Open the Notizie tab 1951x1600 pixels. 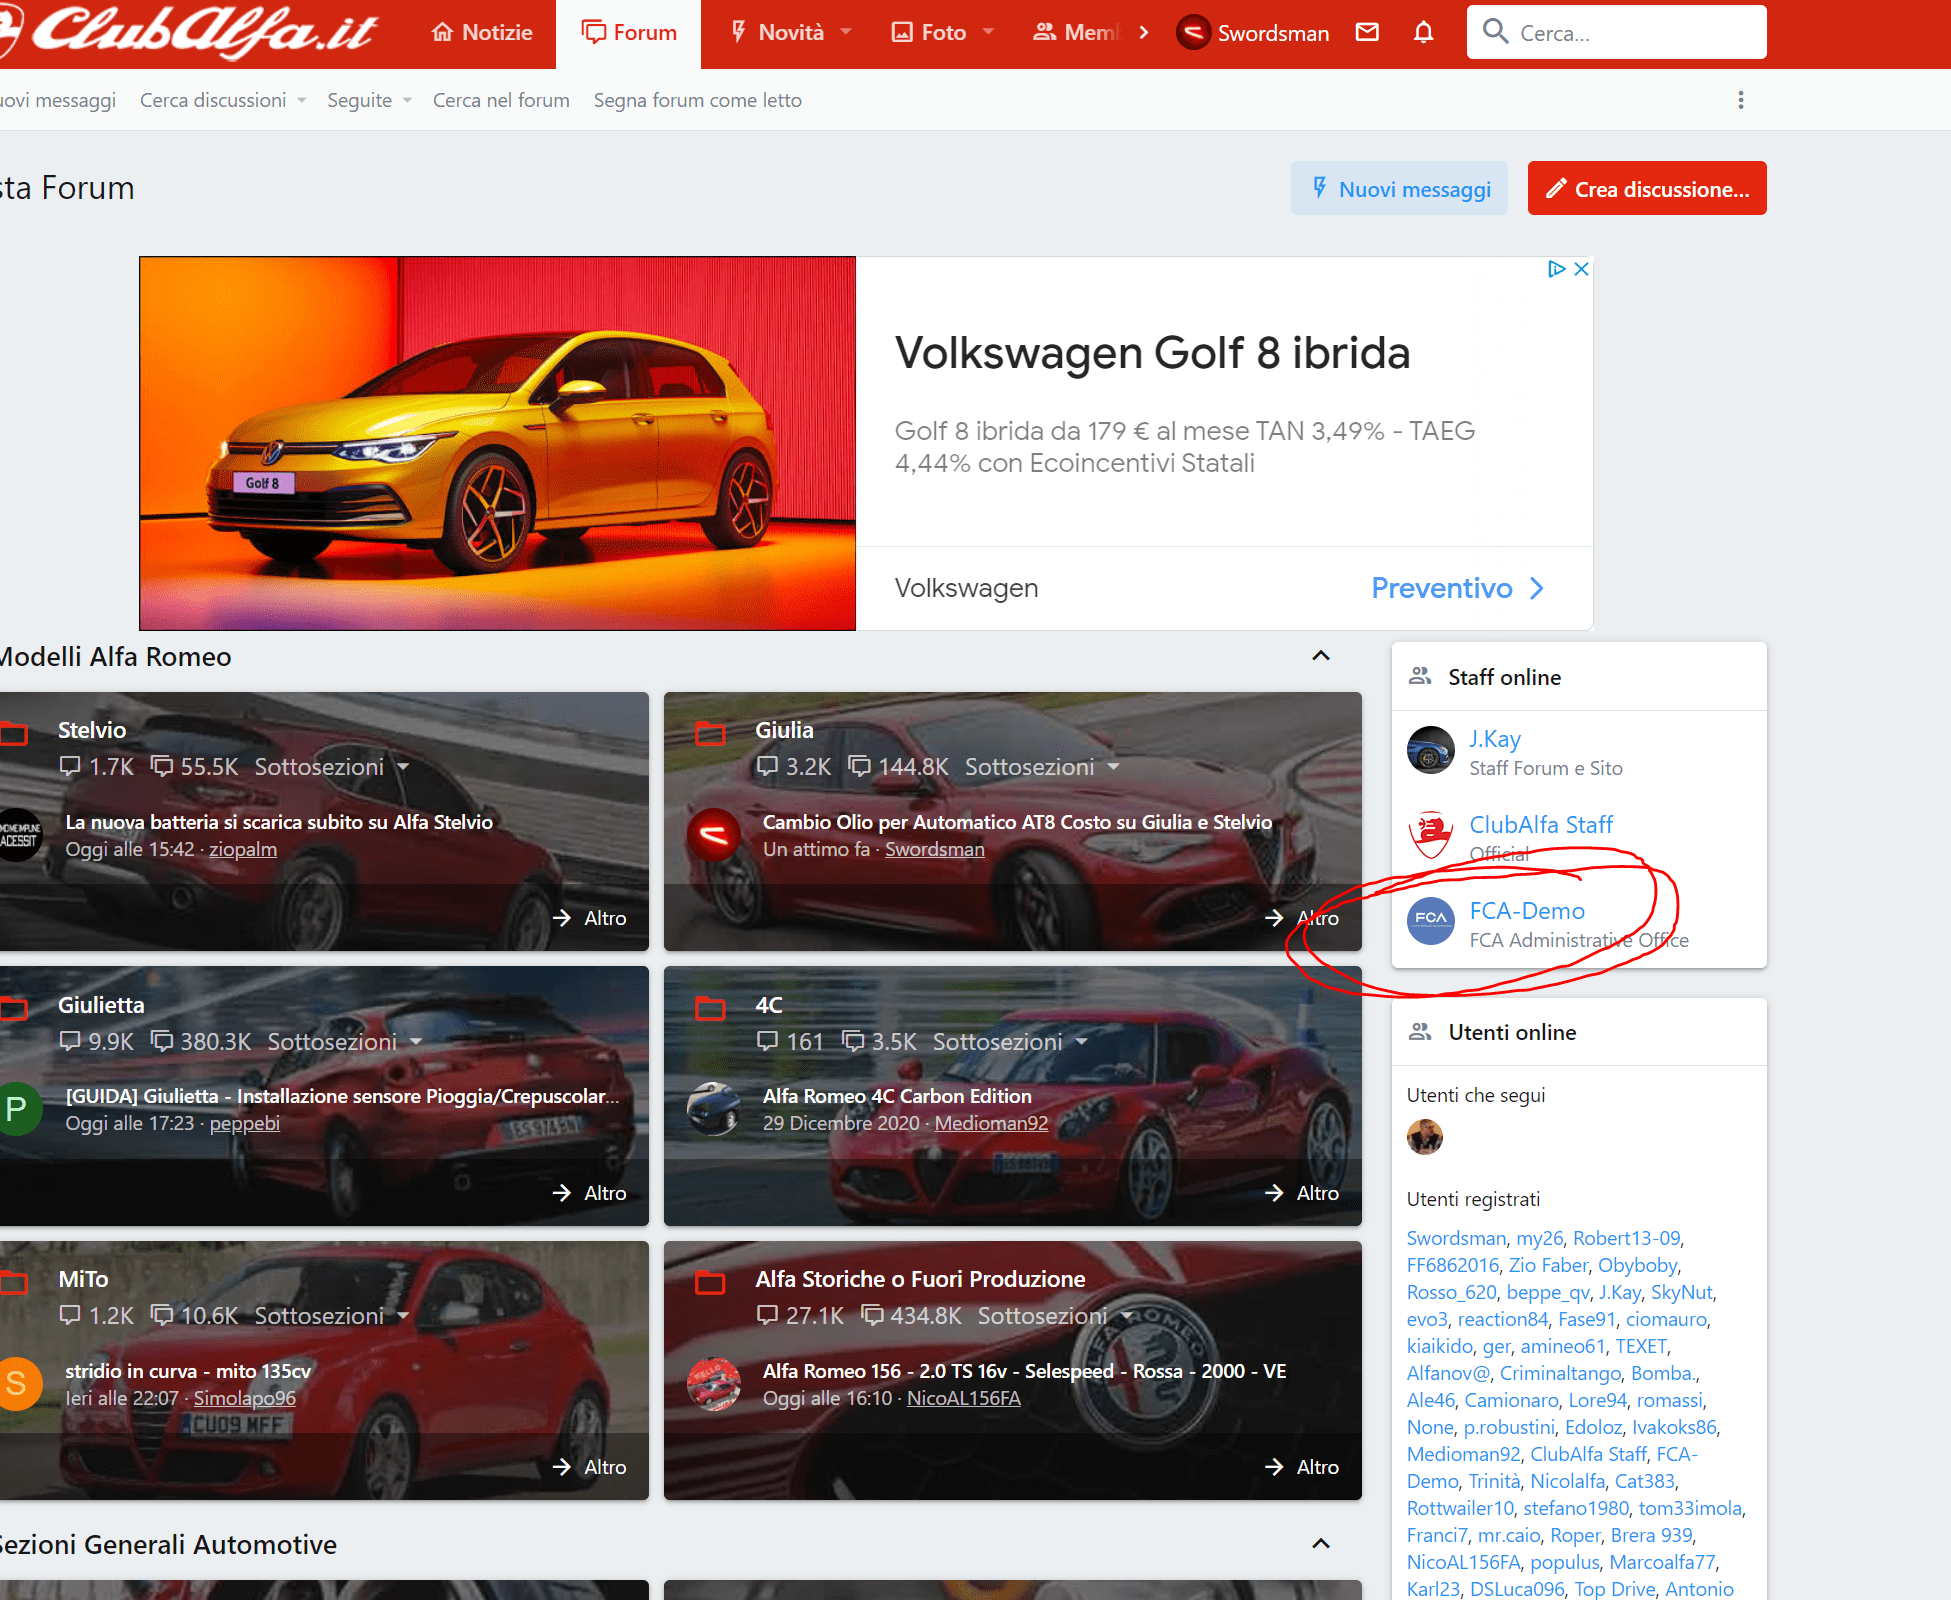tap(482, 33)
